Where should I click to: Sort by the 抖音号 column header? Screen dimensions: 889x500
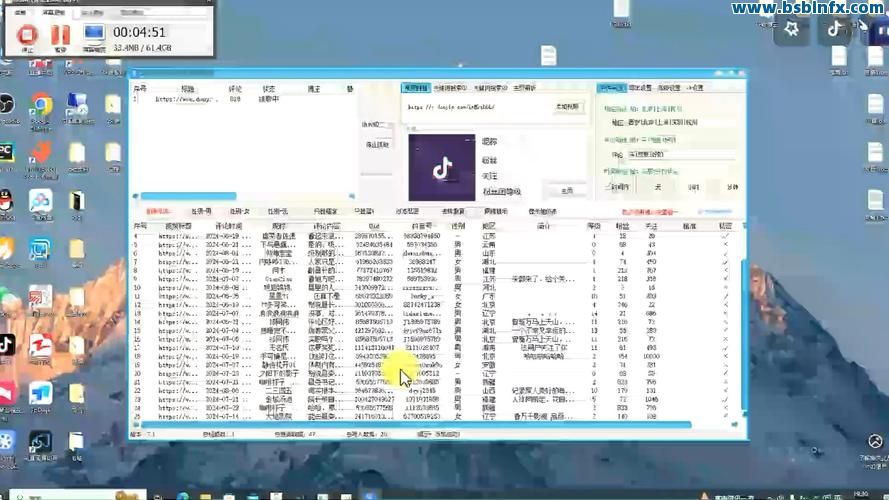[422, 226]
